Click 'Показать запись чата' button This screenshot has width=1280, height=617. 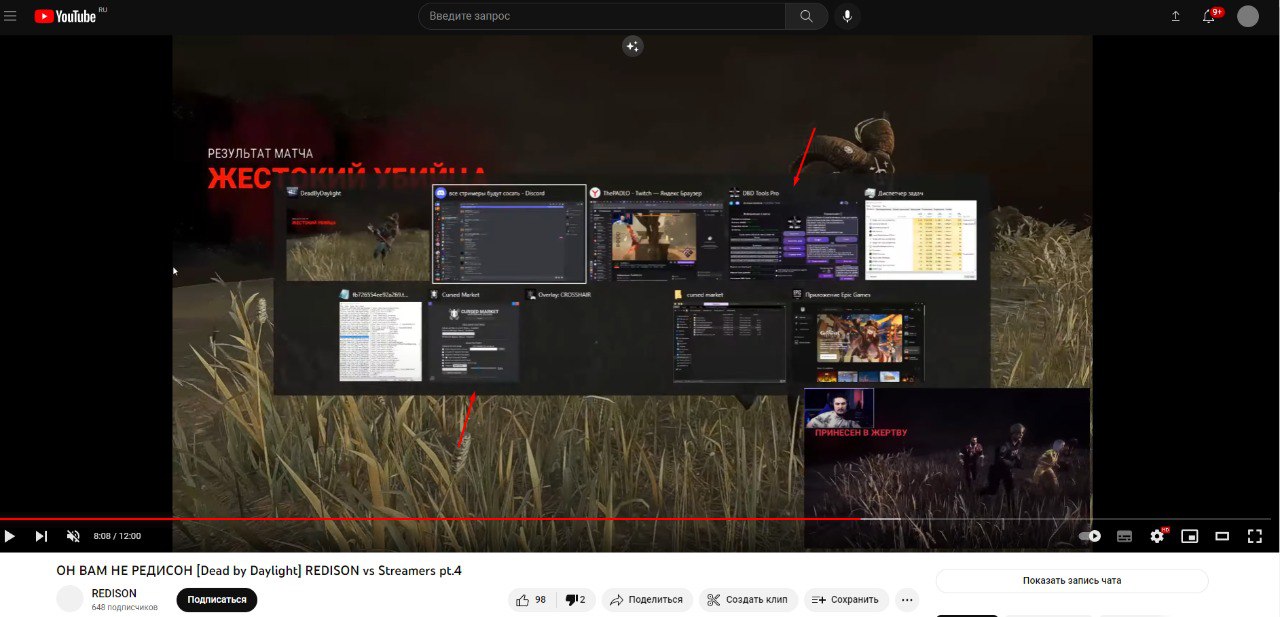[1072, 580]
